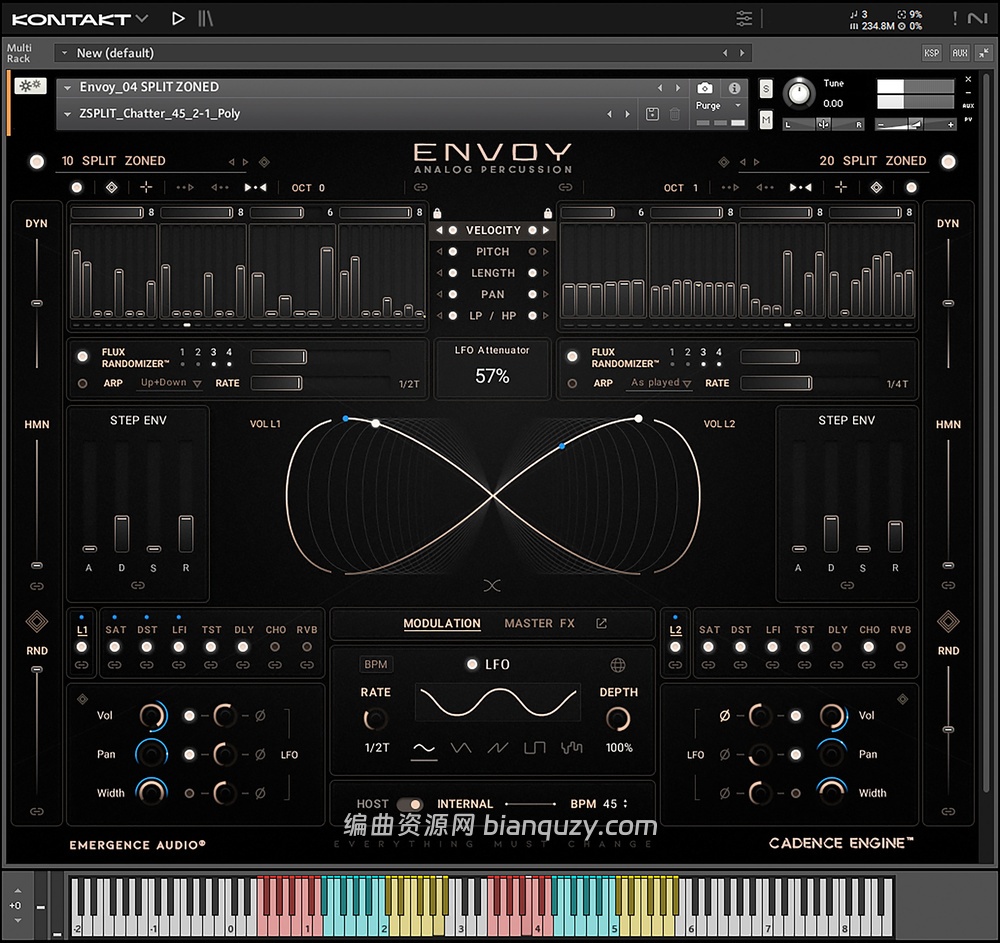Select the triangle LFO waveform icon
Image resolution: width=1000 pixels, height=943 pixels.
tap(461, 747)
